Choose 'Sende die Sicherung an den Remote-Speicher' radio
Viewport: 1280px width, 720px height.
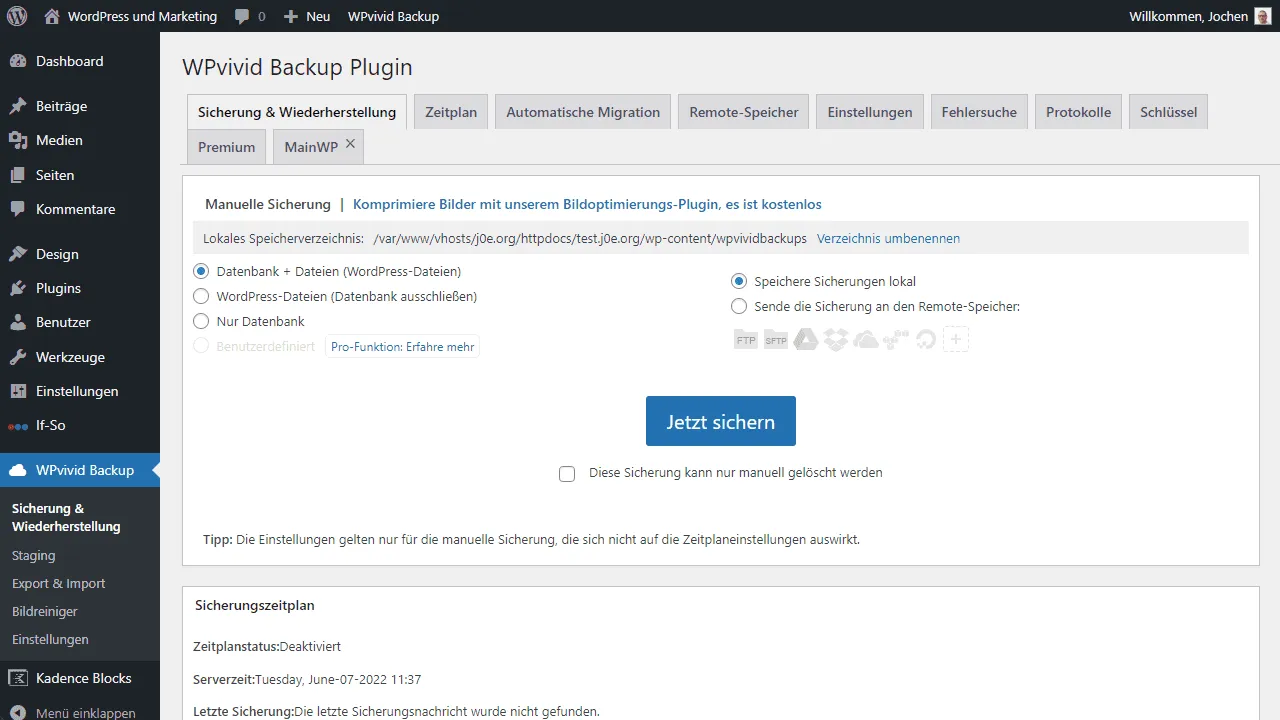point(739,306)
